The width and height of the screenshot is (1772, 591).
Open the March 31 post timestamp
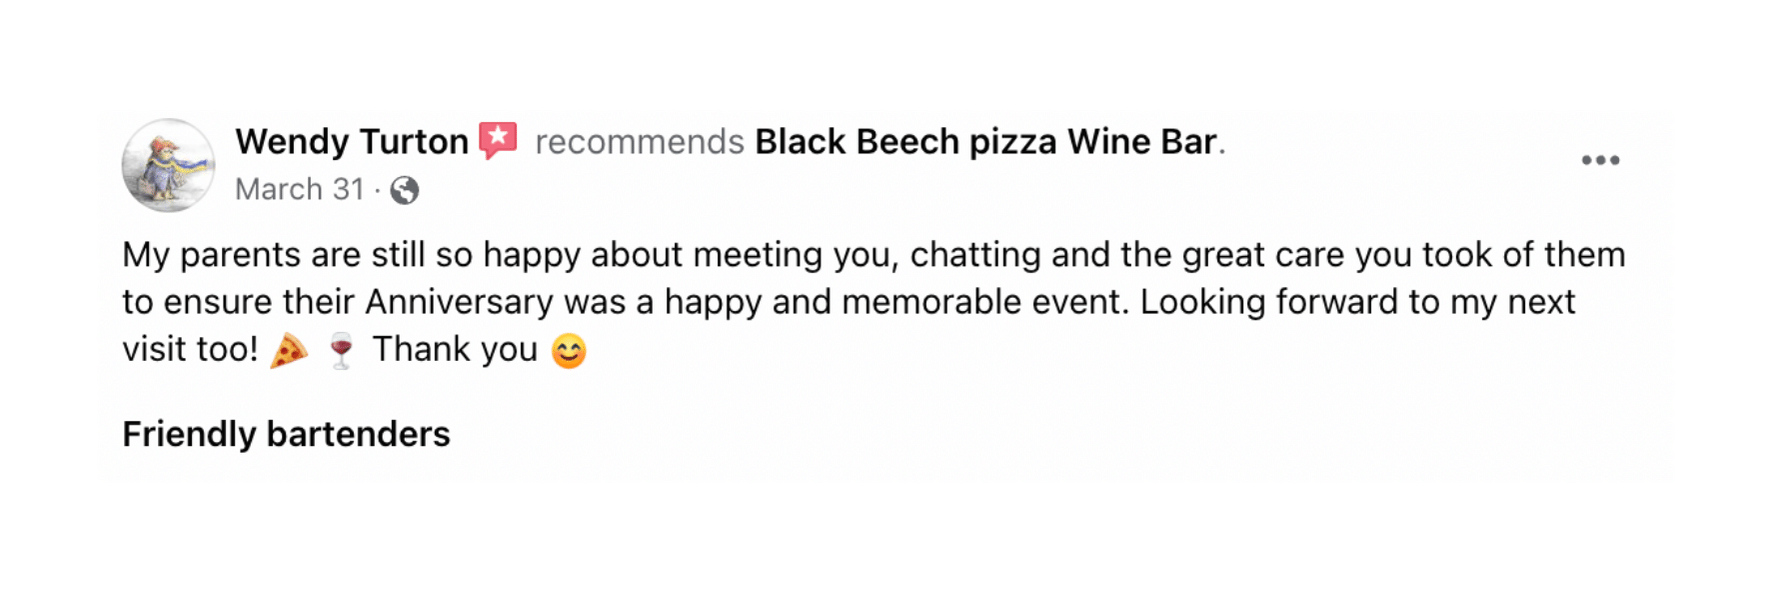300,189
